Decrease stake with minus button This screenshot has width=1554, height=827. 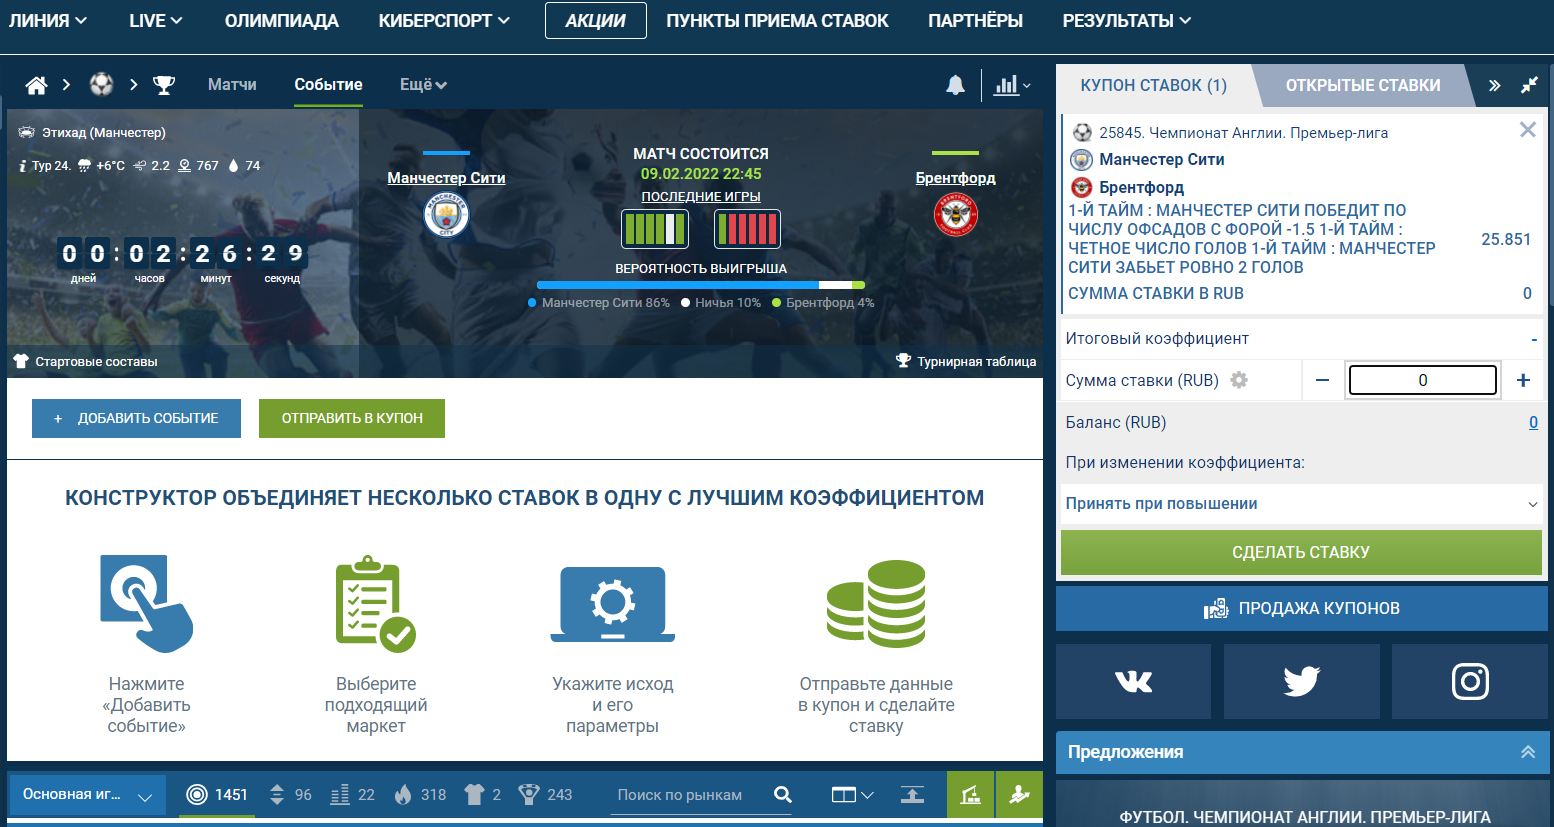[x=1322, y=380]
